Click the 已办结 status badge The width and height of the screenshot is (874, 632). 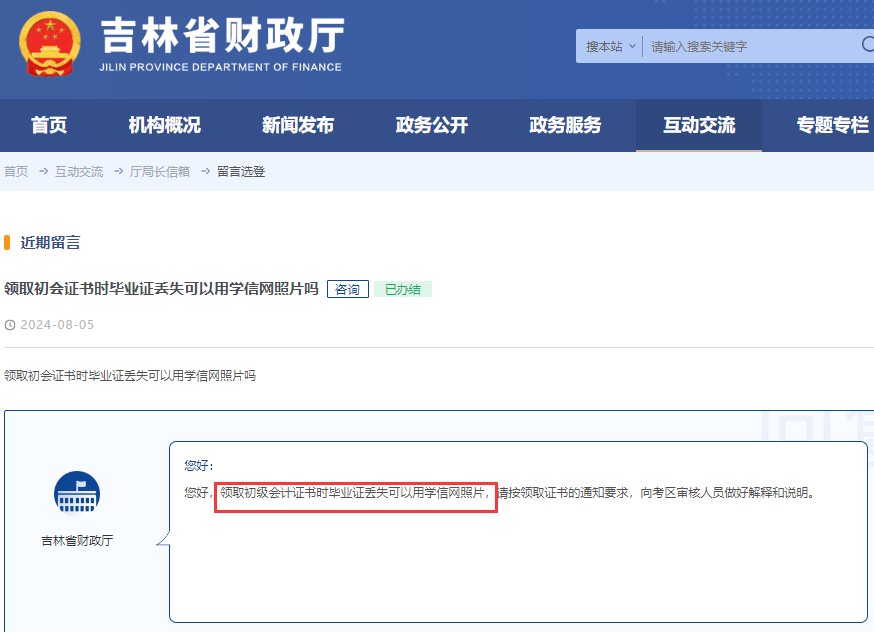tap(403, 289)
